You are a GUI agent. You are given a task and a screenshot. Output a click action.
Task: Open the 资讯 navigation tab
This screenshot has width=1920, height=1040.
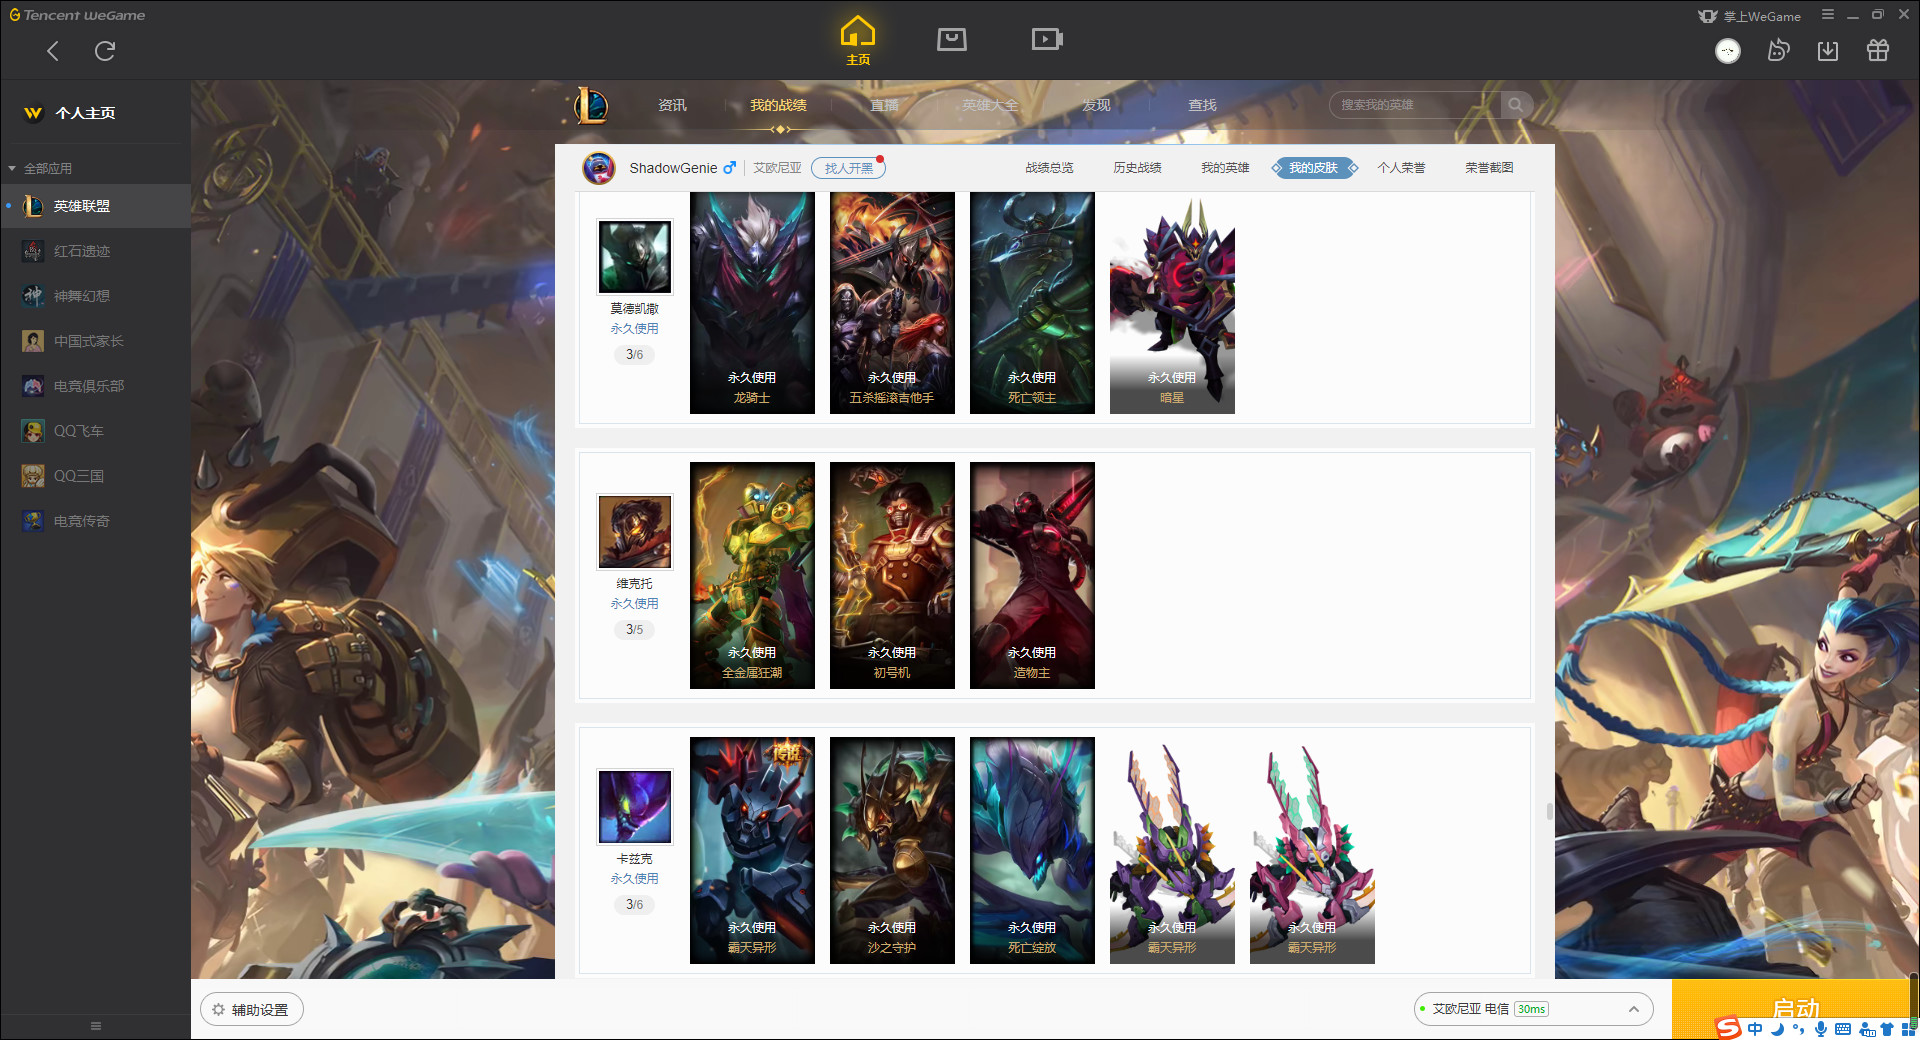point(672,105)
